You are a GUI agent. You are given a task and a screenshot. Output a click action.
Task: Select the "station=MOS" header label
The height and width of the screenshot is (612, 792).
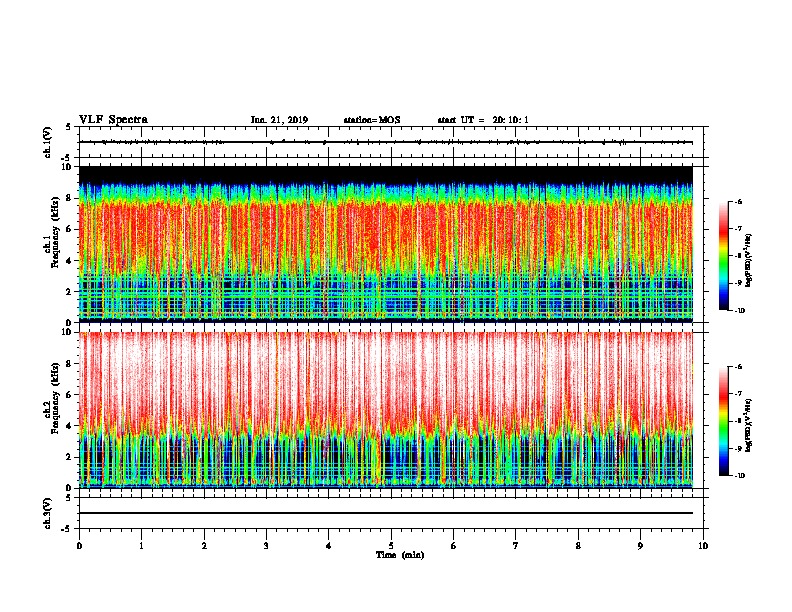372,120
